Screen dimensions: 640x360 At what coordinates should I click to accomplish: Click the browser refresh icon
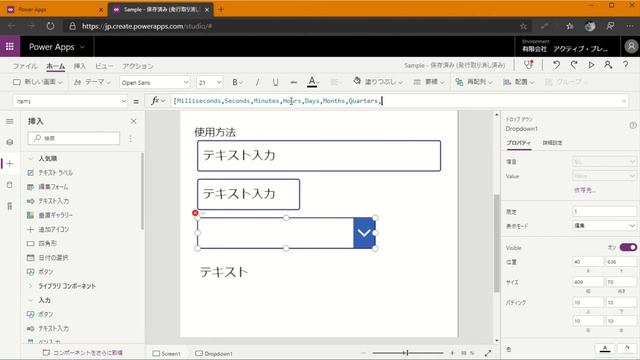(50, 26)
